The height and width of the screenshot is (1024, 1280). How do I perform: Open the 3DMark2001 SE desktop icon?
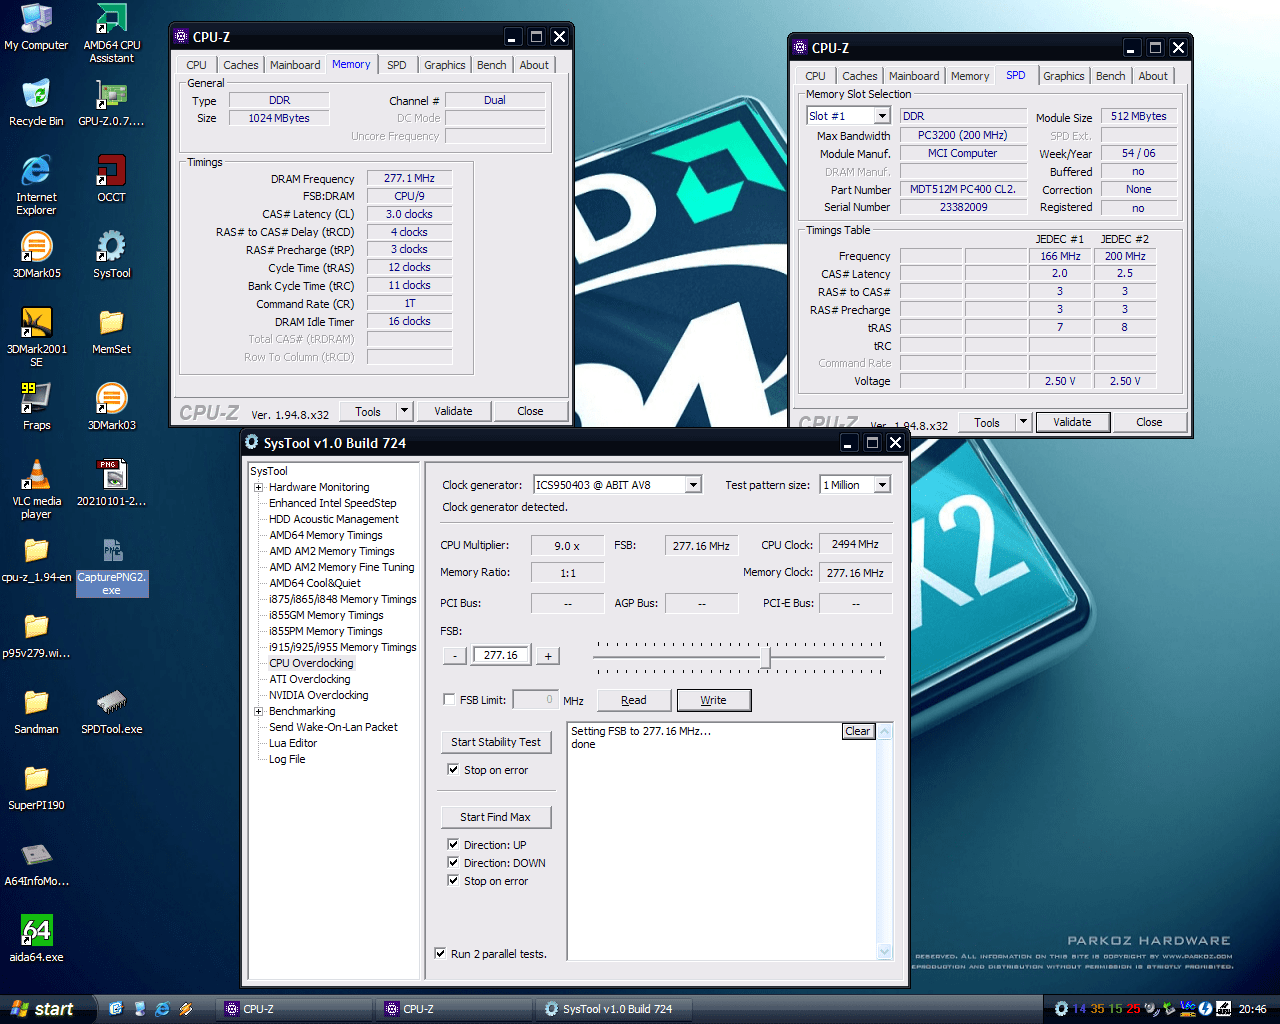(x=37, y=337)
